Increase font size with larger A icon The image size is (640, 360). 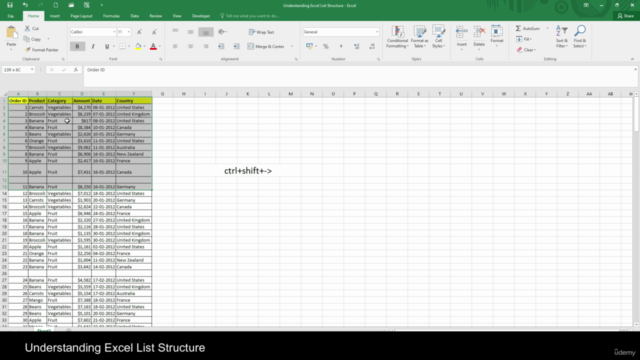(139, 32)
